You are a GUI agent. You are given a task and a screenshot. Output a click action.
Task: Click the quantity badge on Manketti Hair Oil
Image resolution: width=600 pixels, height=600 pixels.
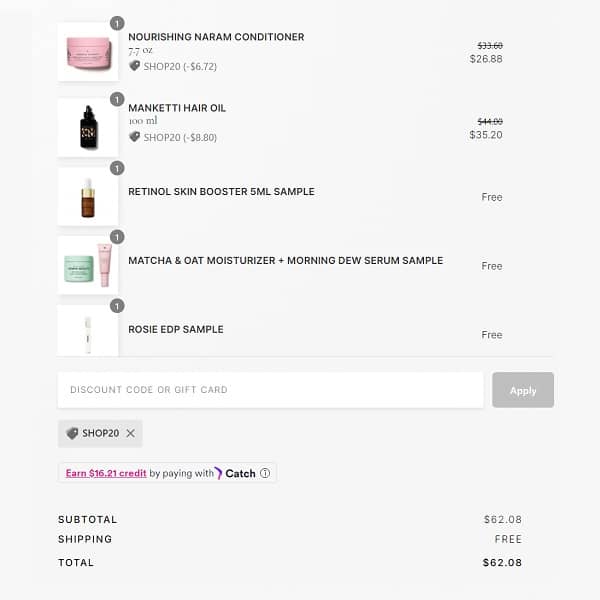(x=117, y=99)
